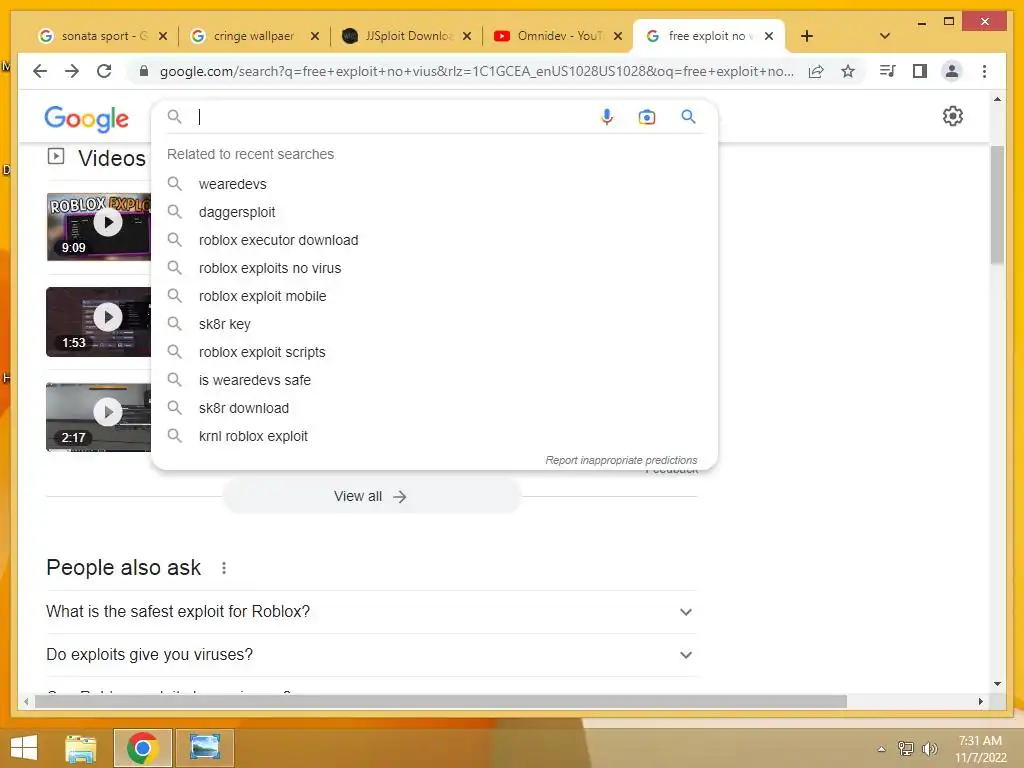Click scroll down arrow on vertical scrollbar
1024x768 pixels.
click(x=997, y=684)
